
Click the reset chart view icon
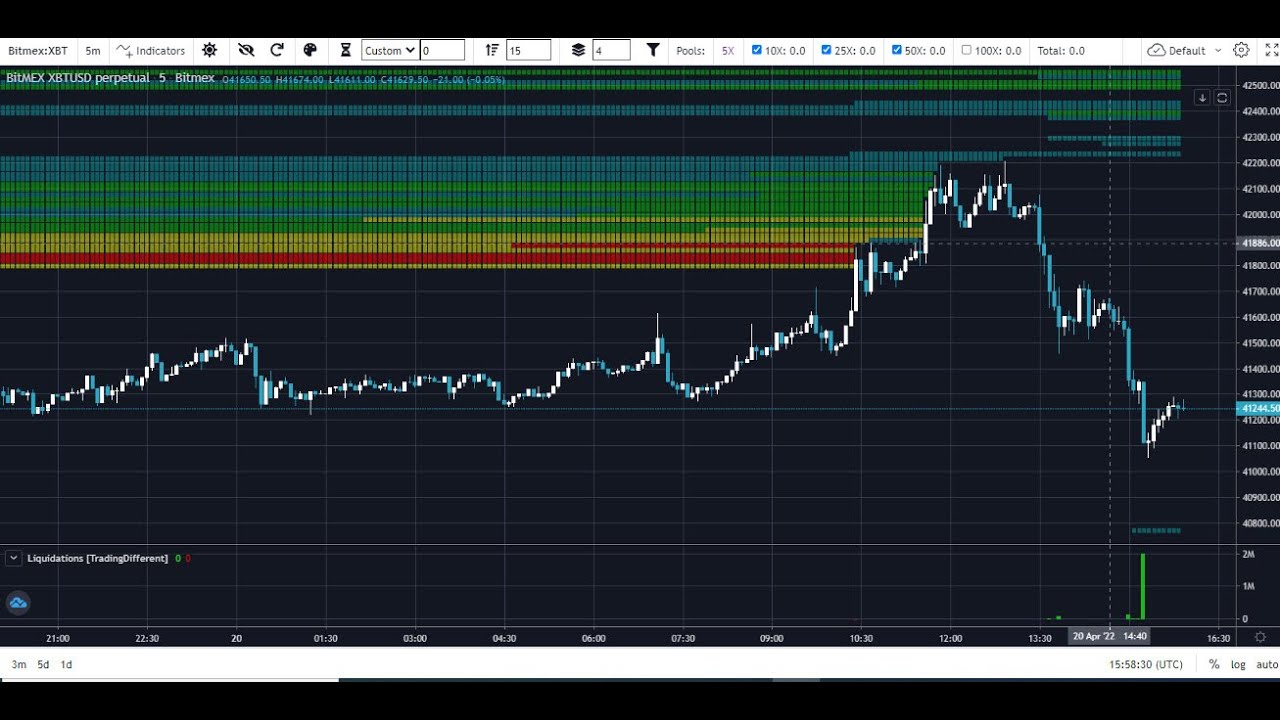[1222, 97]
